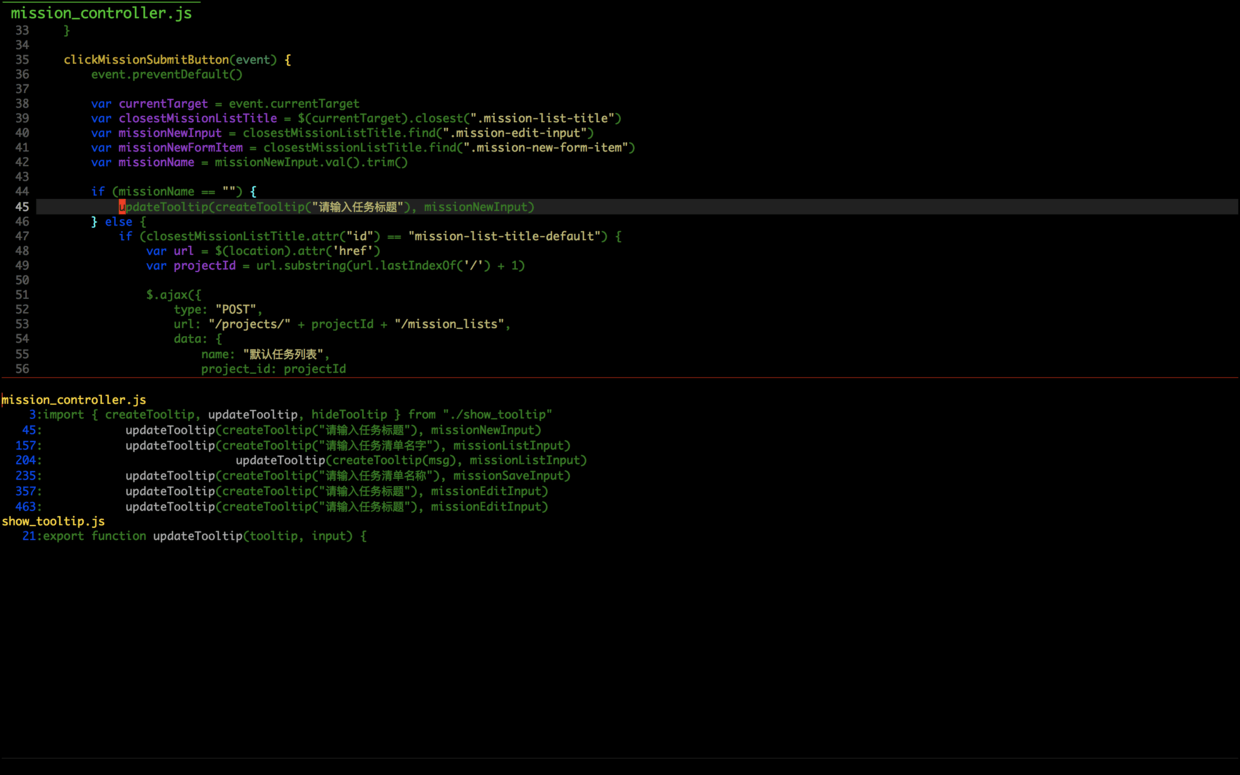Open show_tooltip.js header in search results
This screenshot has width=1240, height=775.
pyautogui.click(x=53, y=522)
